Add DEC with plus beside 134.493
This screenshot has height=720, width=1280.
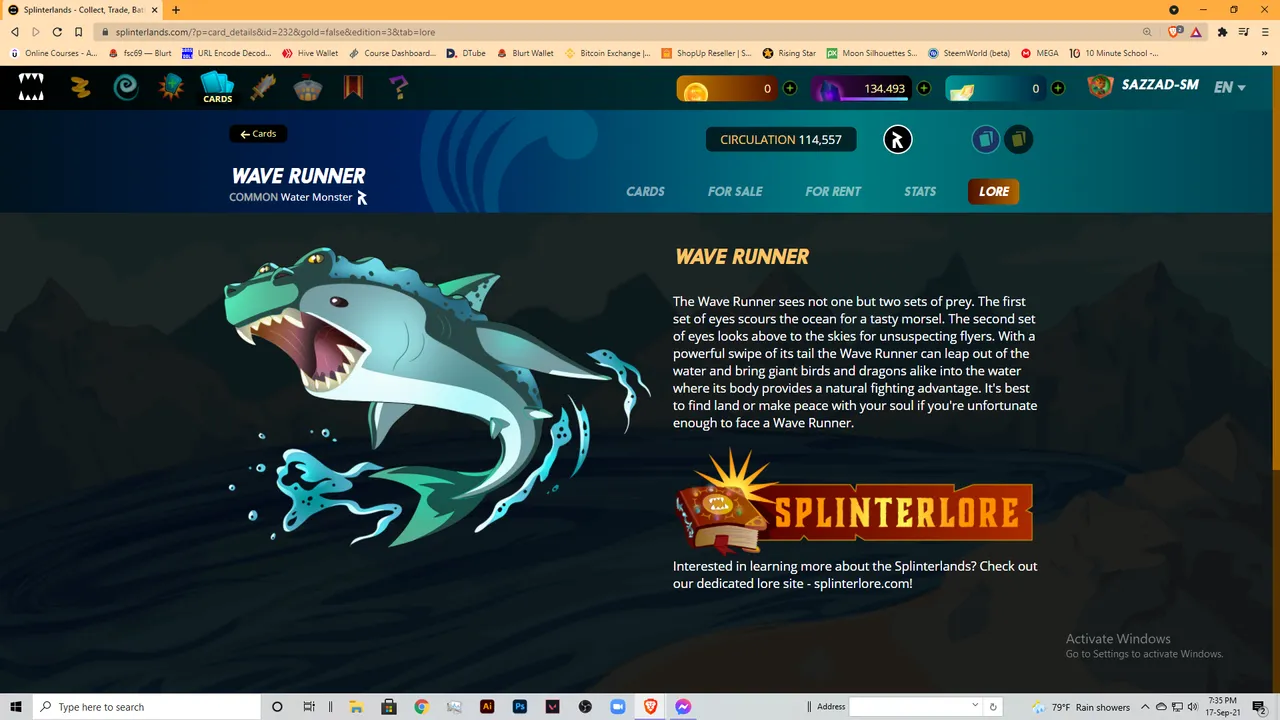tap(924, 88)
